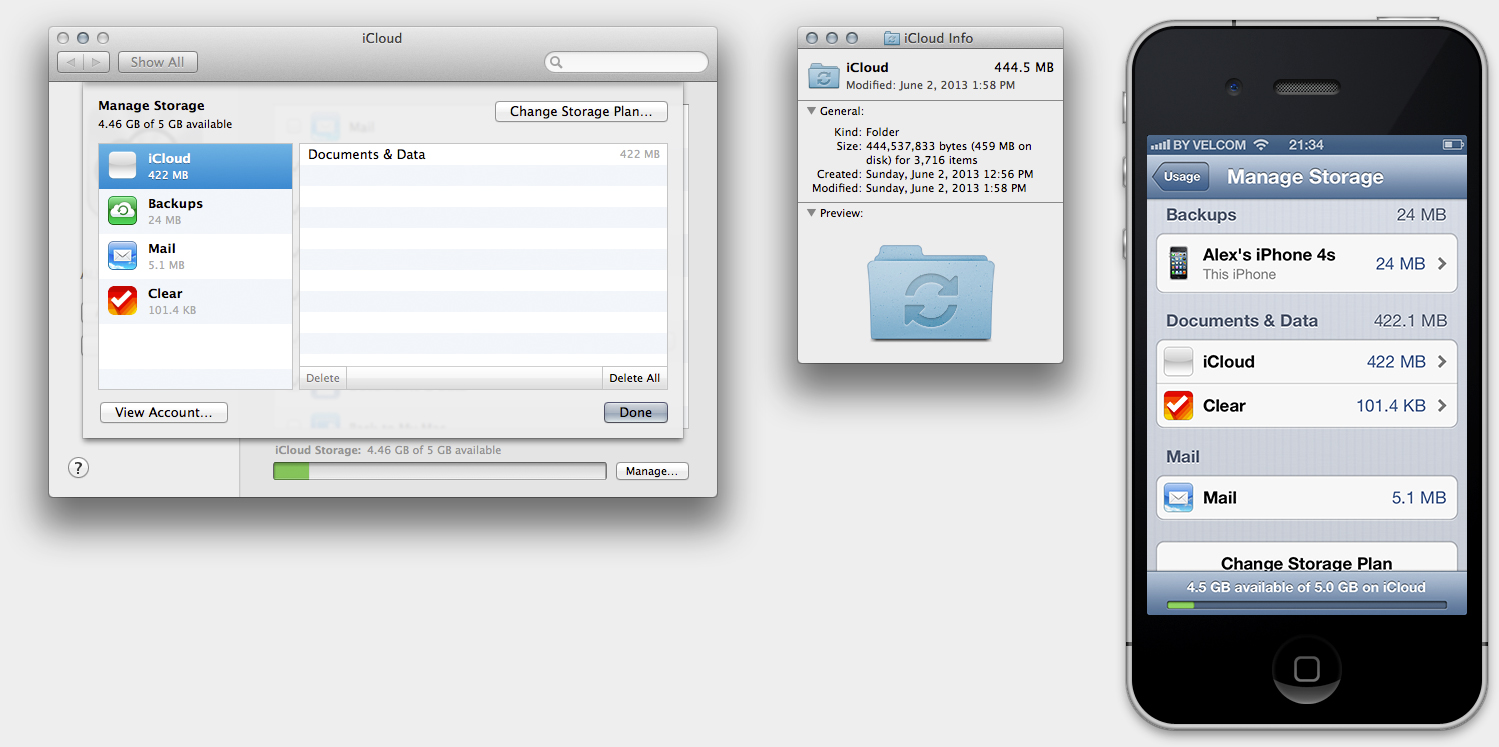Screen dimensions: 1499x747
Task: Tap the Usage back button on the iPhone
Action: (x=1180, y=177)
